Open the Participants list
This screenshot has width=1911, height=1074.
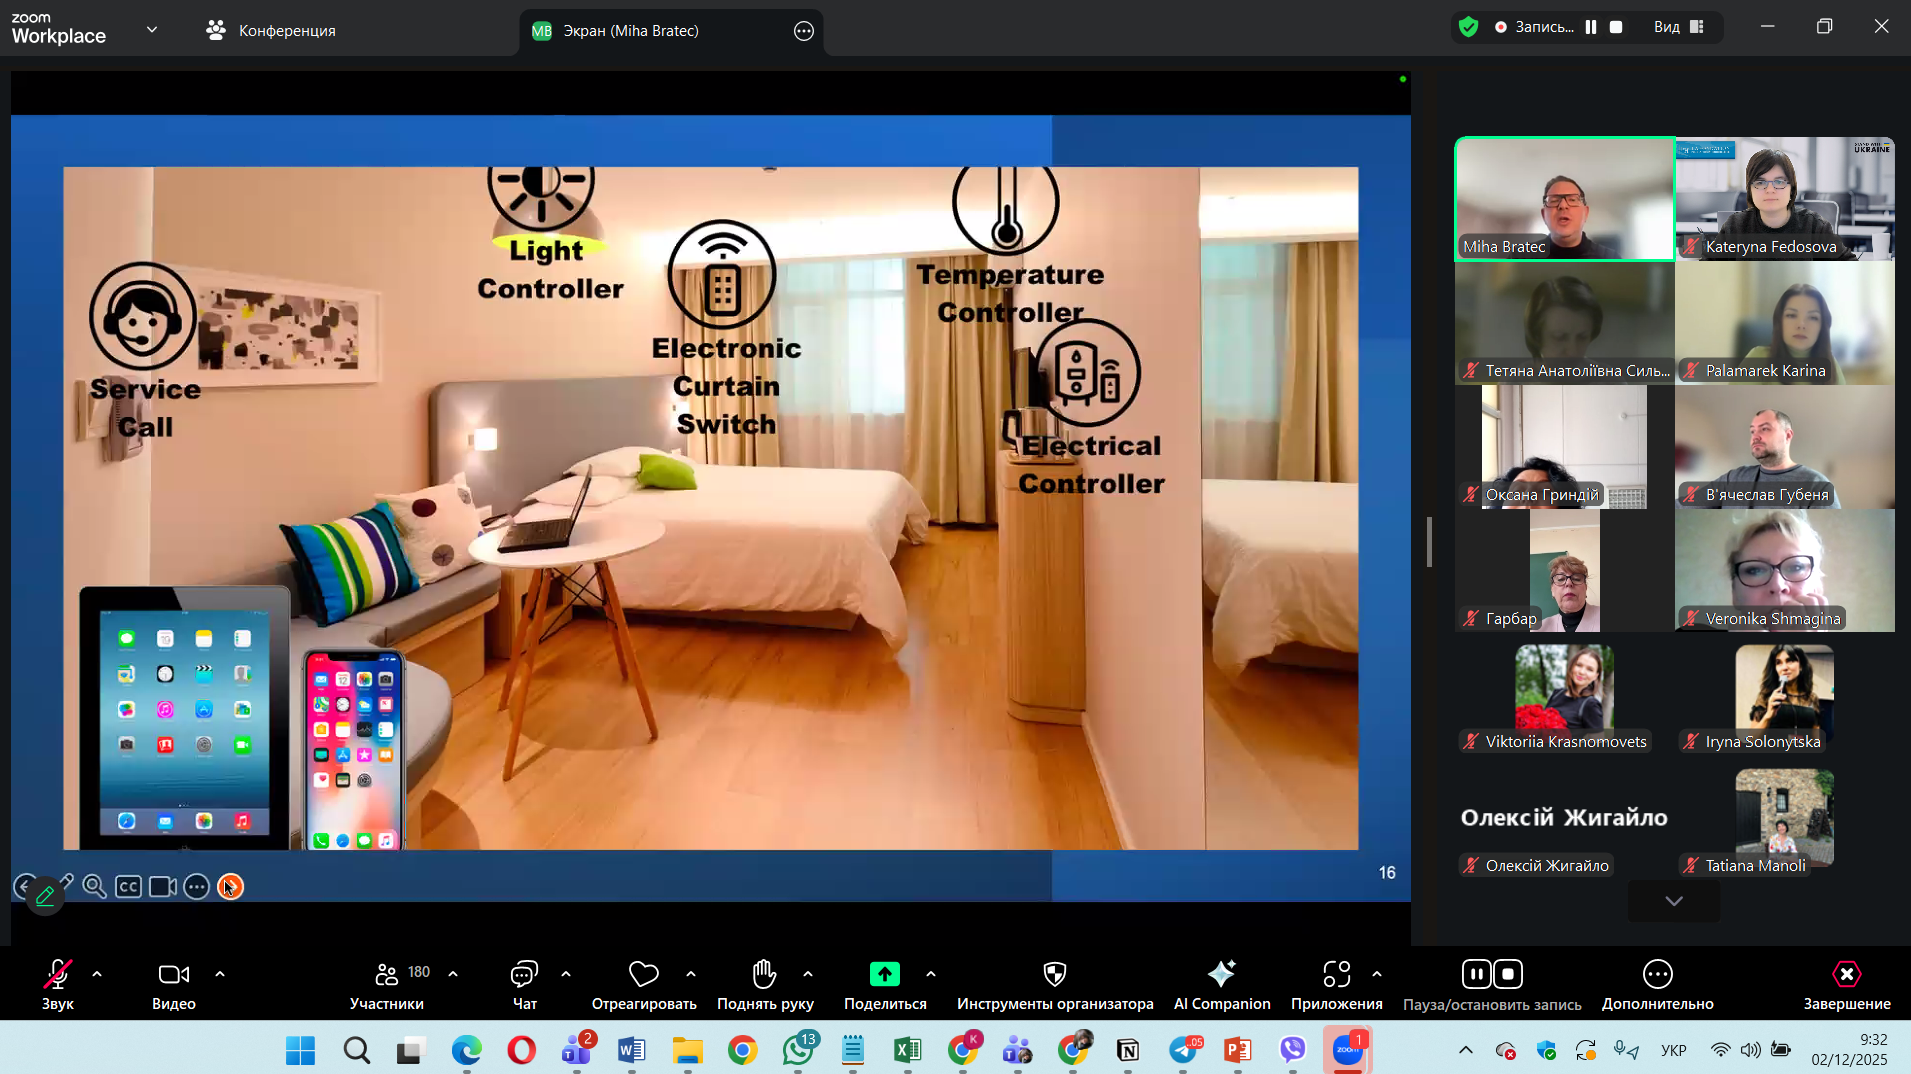click(387, 974)
